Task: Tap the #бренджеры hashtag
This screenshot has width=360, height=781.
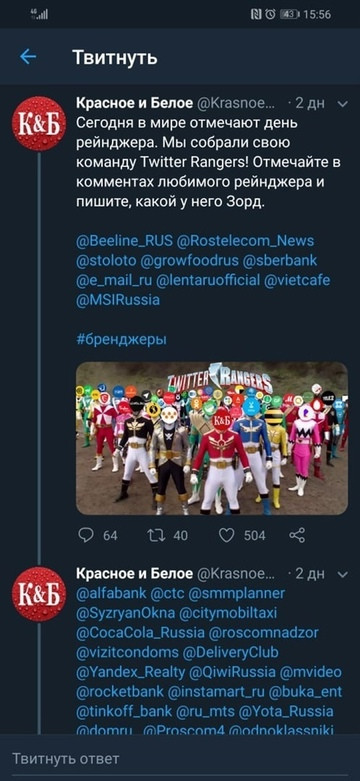Action: click(x=121, y=340)
